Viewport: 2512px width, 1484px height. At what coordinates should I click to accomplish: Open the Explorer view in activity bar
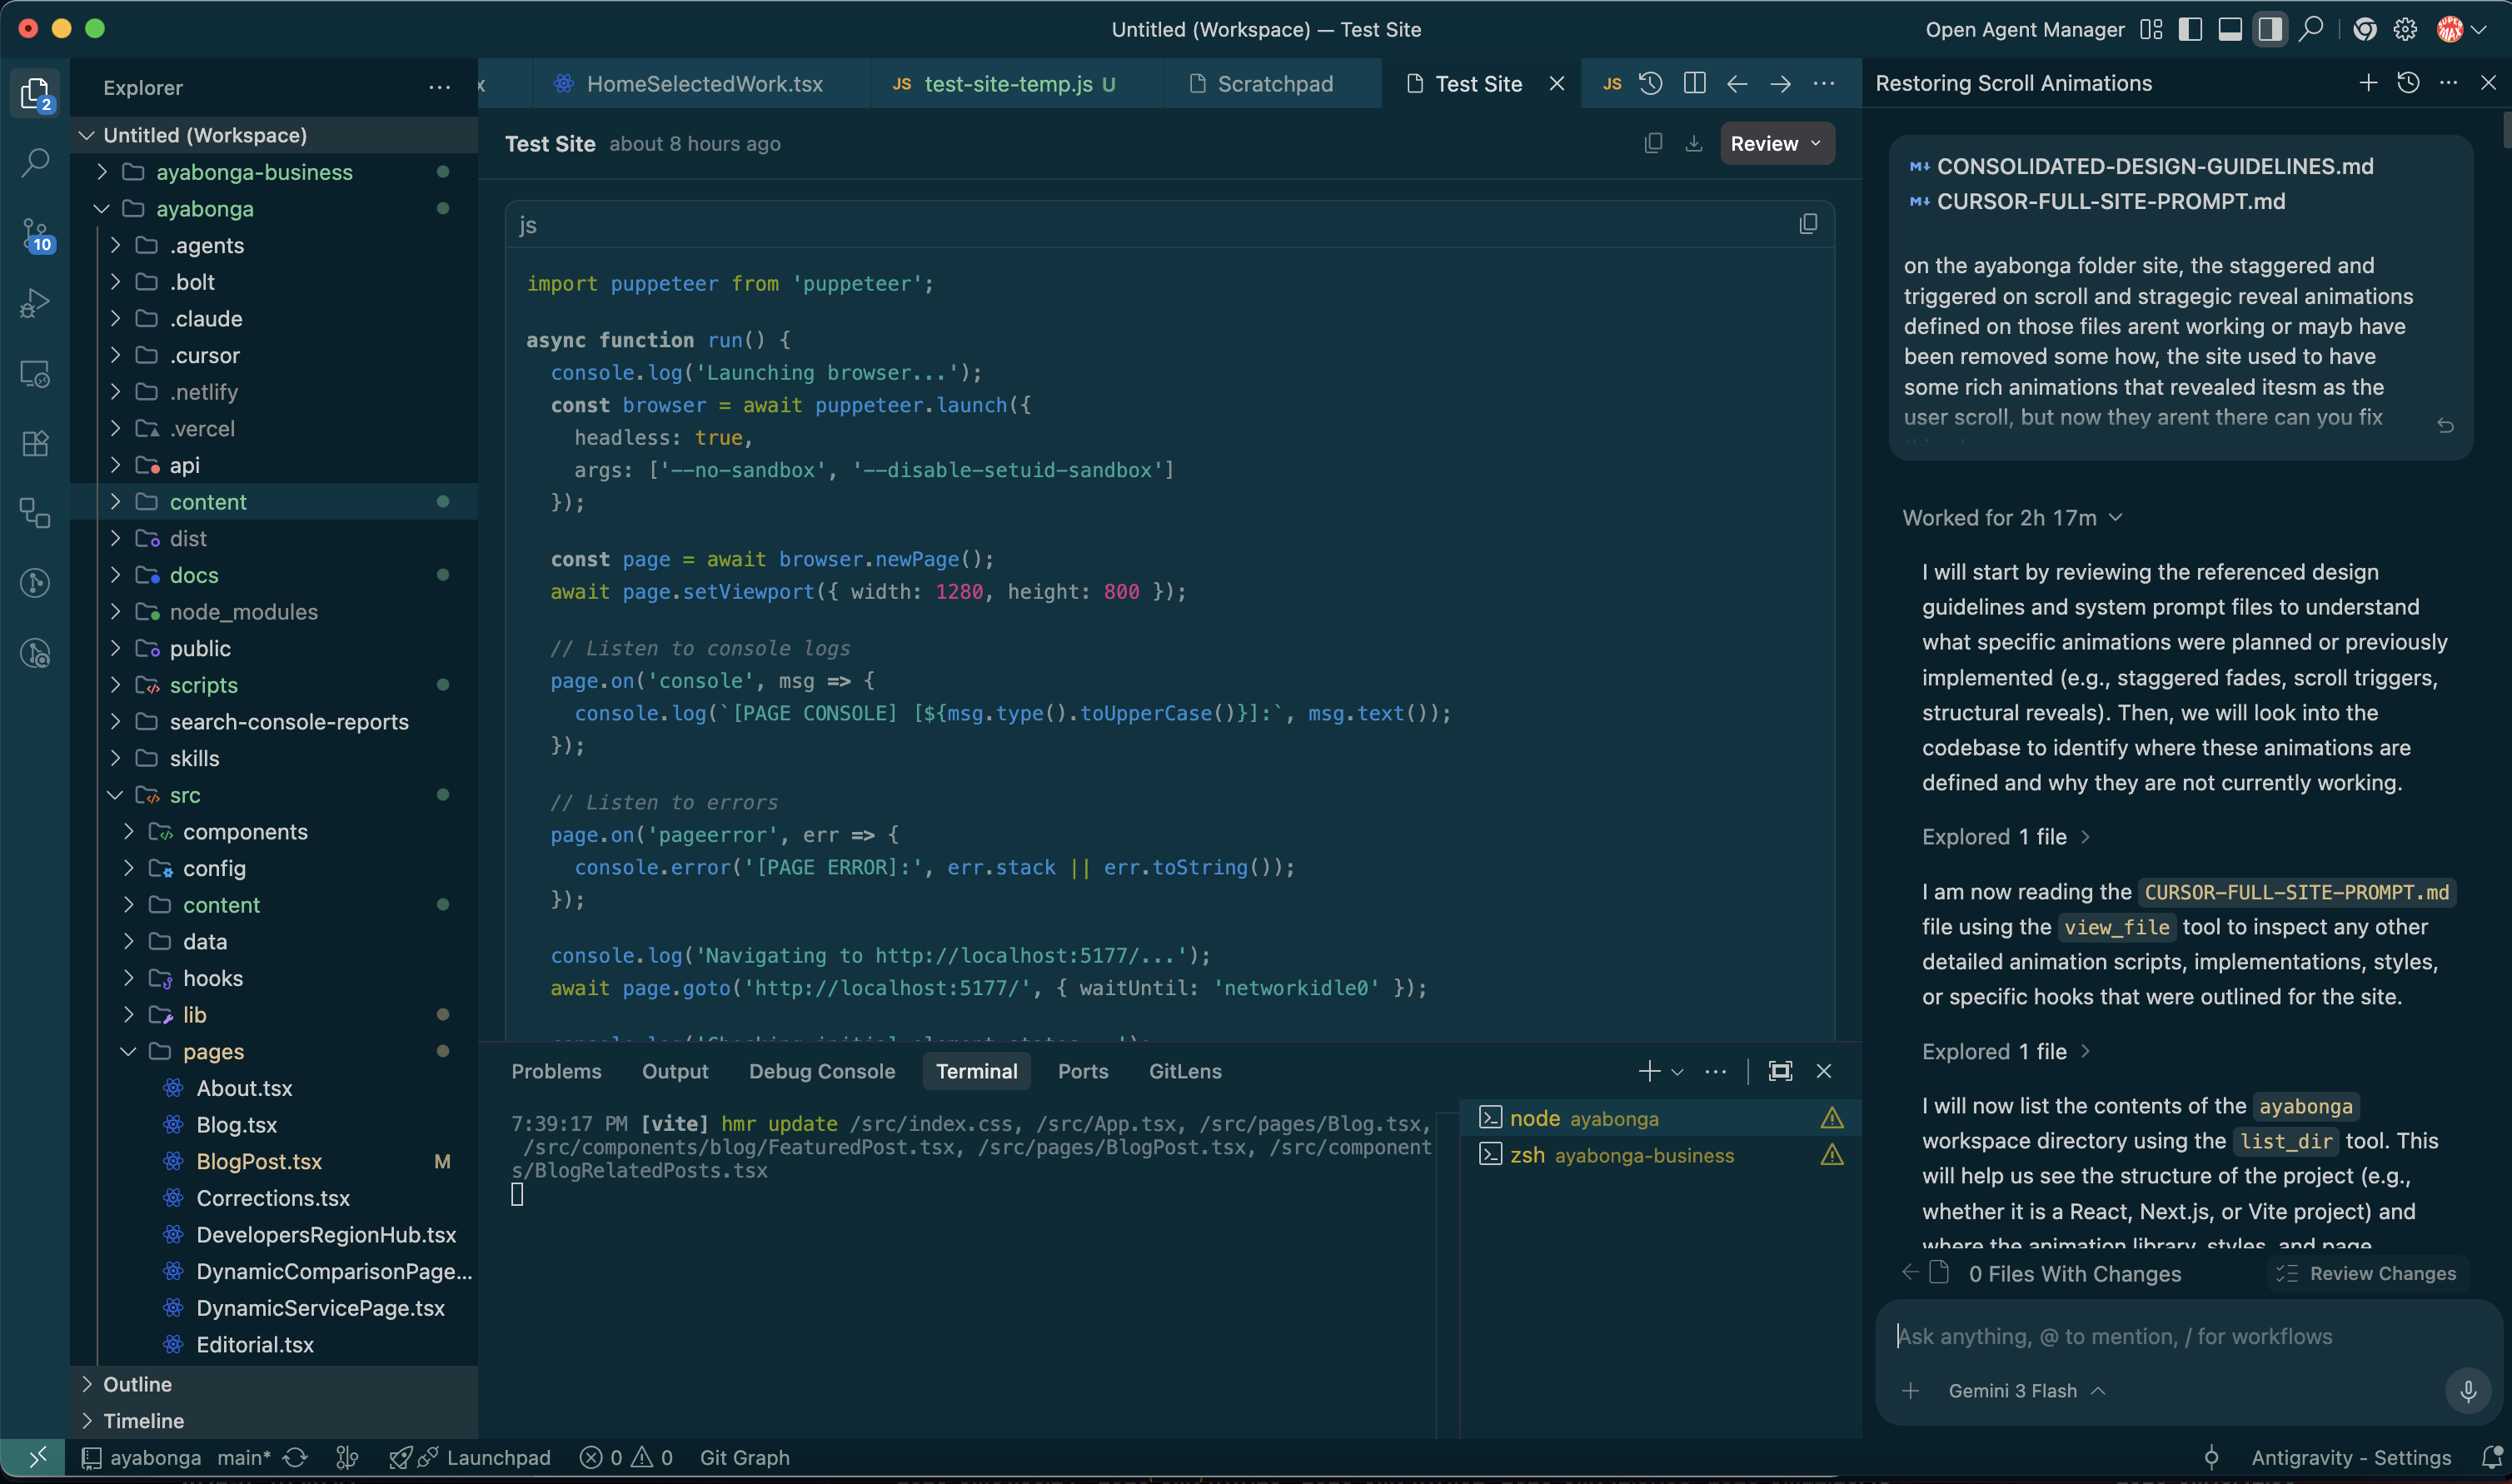(35, 93)
